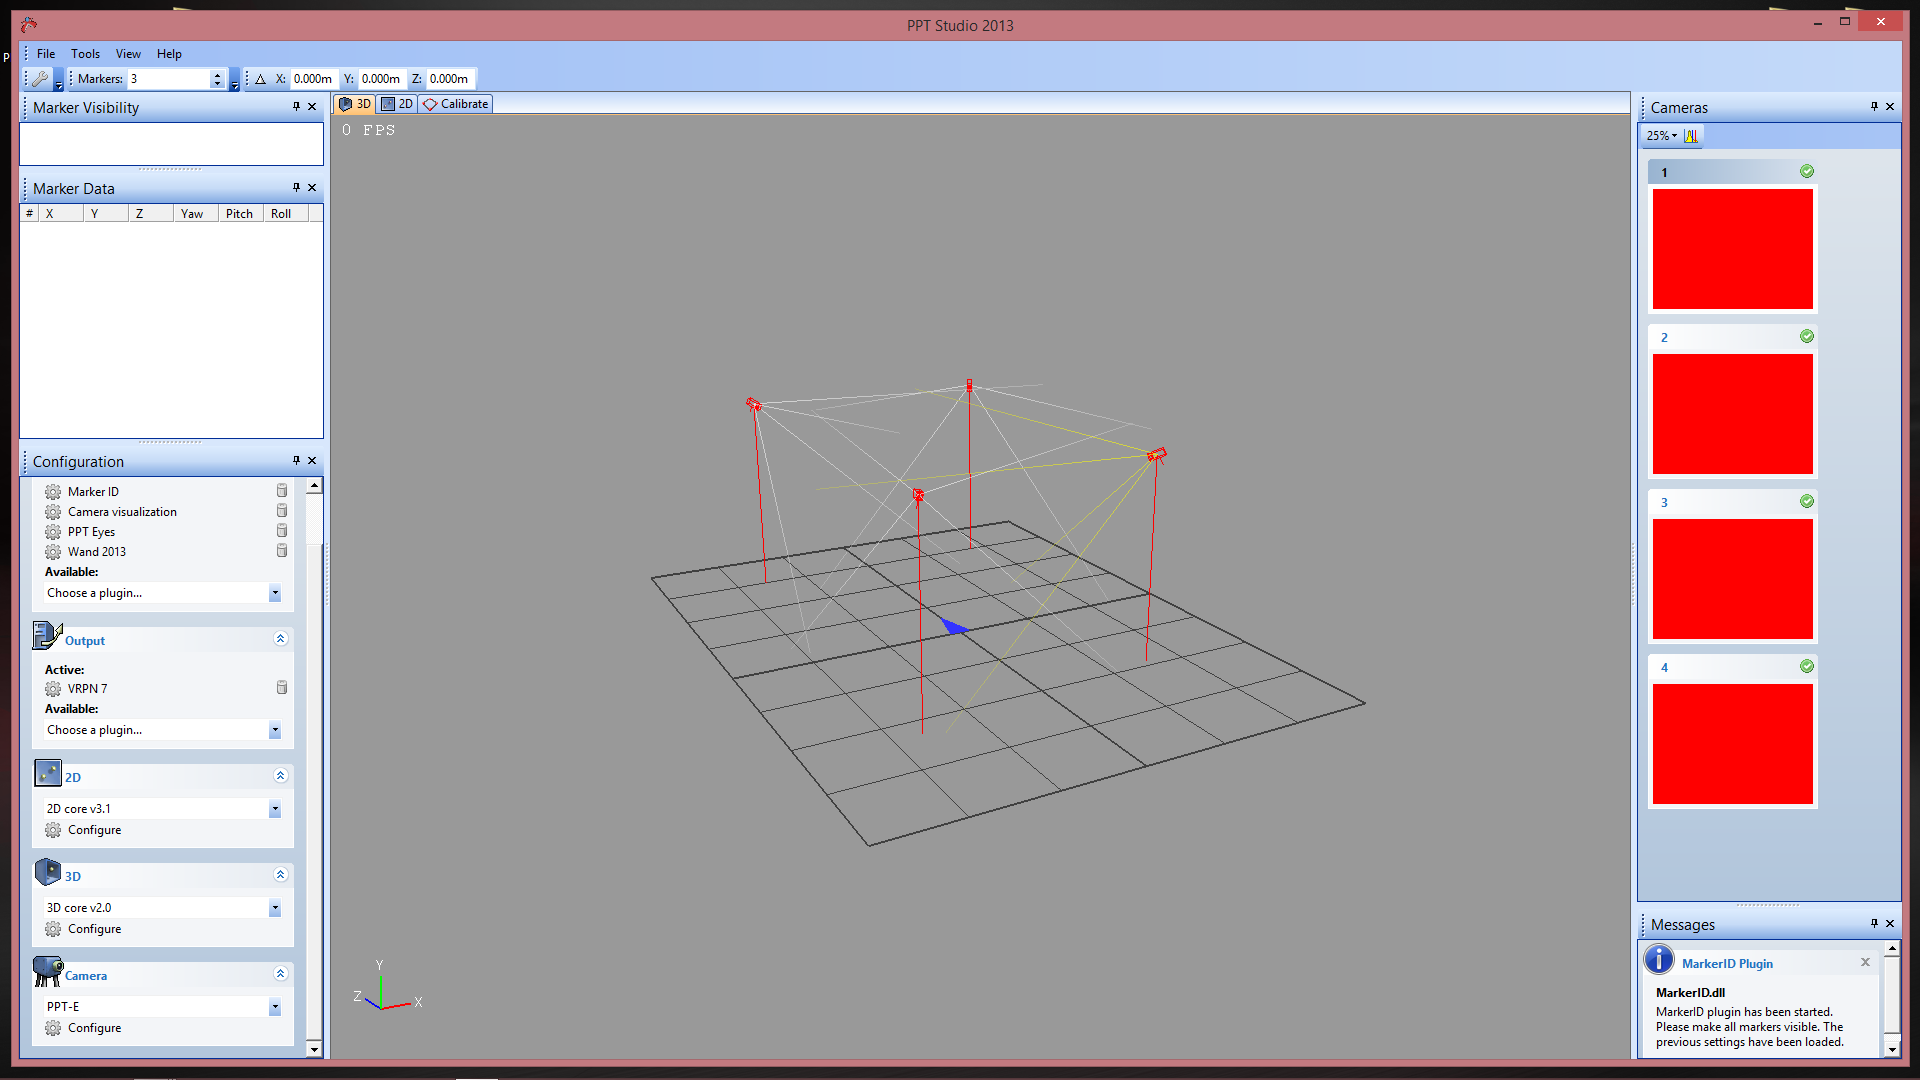Click the red camera 2 preview thumbnail

(1732, 414)
